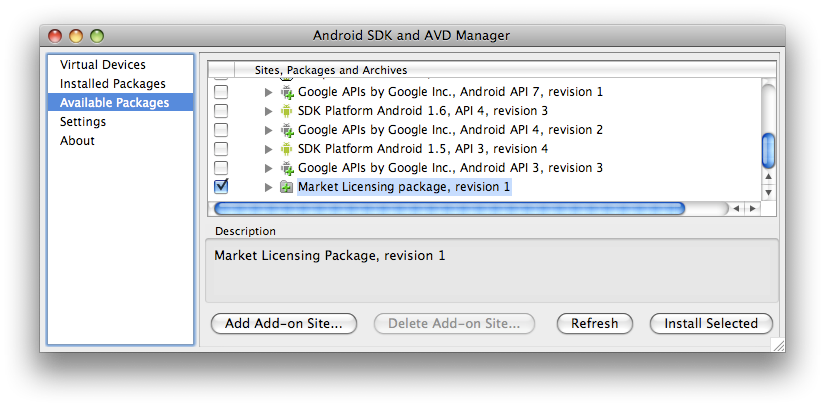Click the Install Selected button

click(711, 323)
